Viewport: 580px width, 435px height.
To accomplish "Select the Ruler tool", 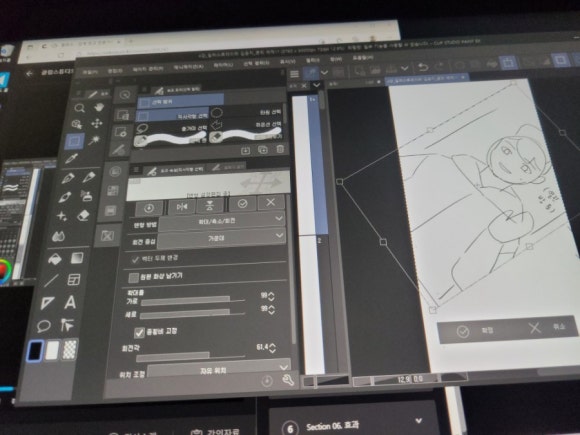I will click(x=47, y=303).
